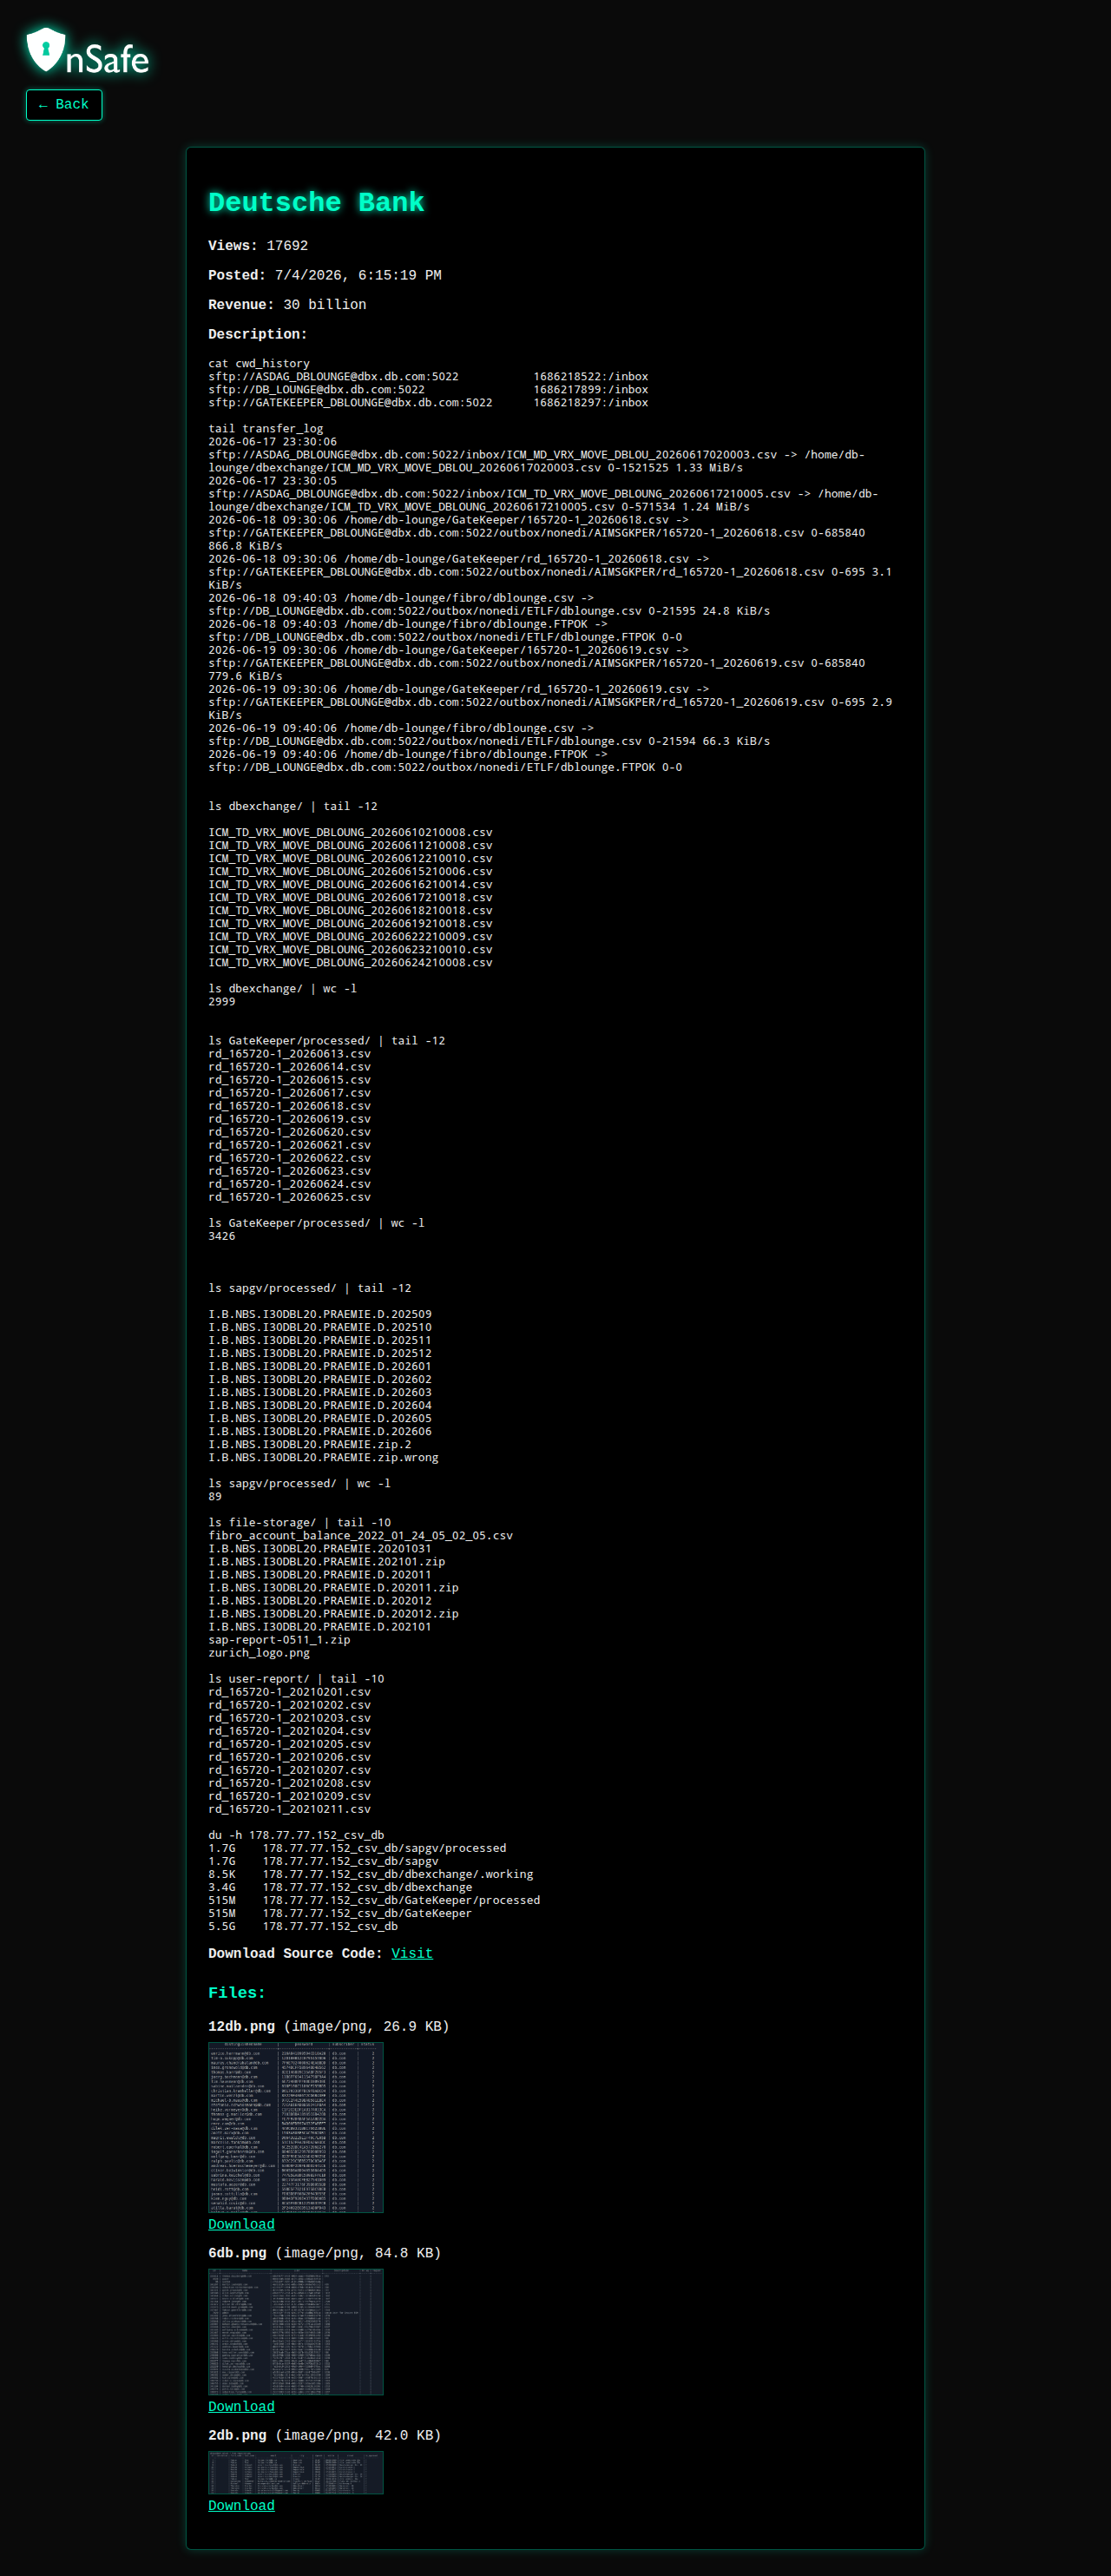Image resolution: width=1111 pixels, height=2576 pixels.
Task: Select the 178.77.77.152_csv_db/dbexchange/.working line
Action: tap(398, 1874)
